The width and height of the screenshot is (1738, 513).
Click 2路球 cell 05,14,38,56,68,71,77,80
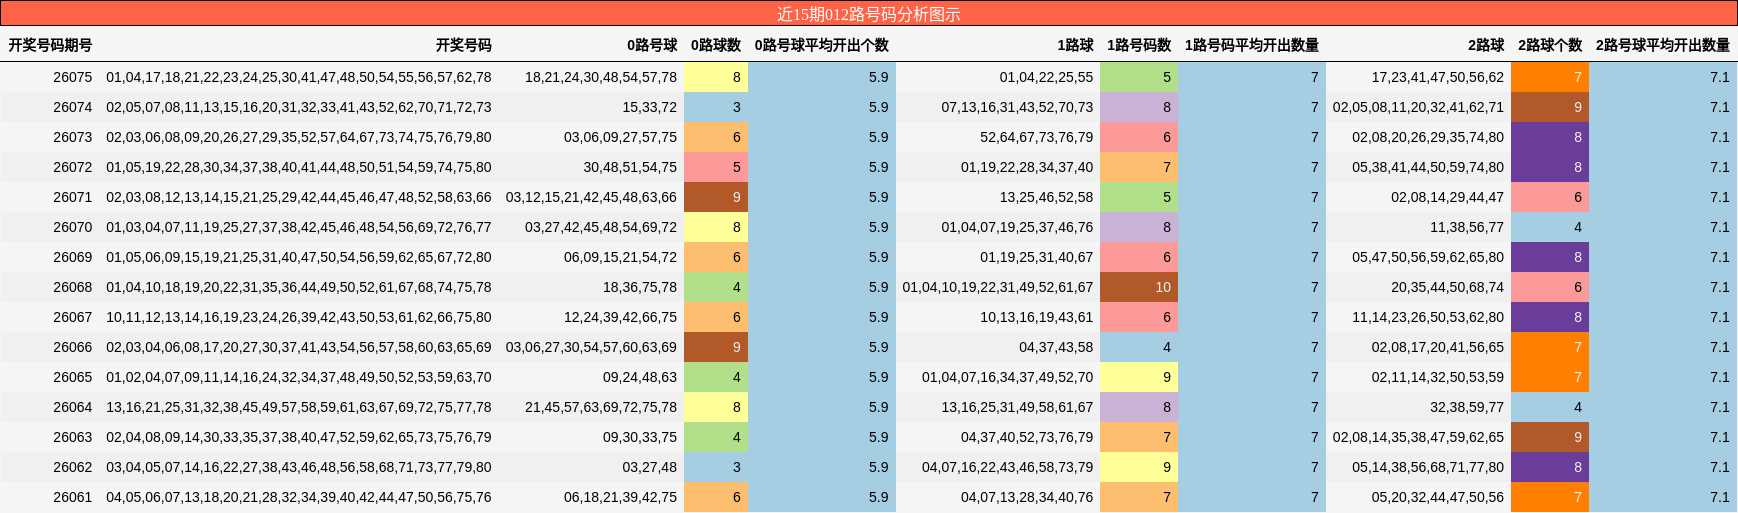tap(1428, 467)
